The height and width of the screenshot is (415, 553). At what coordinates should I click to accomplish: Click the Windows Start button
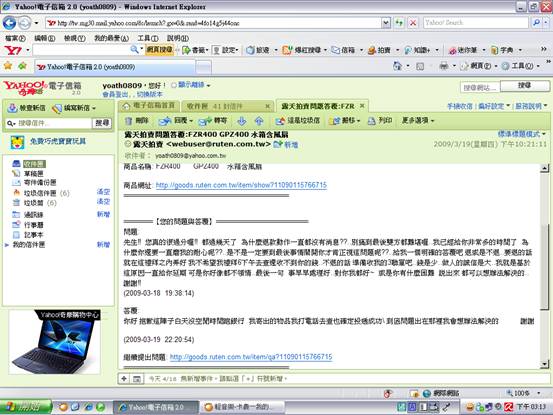[25, 407]
